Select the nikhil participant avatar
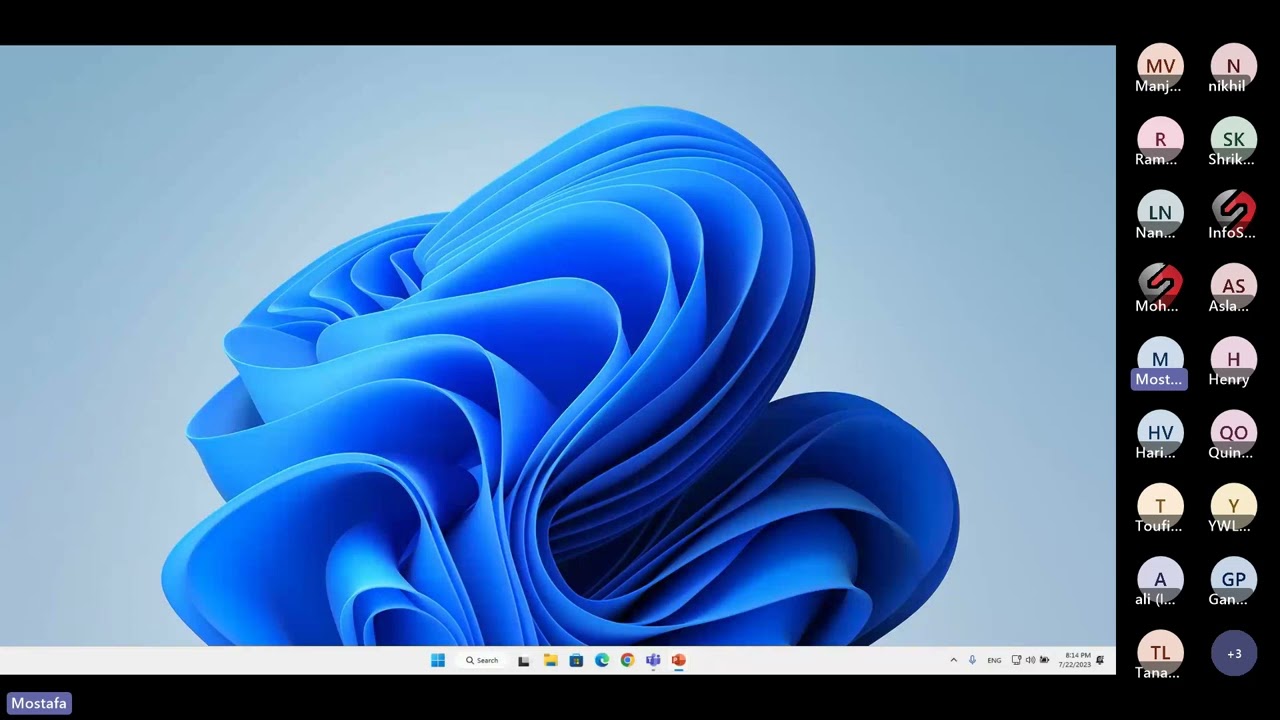This screenshot has width=1280, height=720. 1233,66
